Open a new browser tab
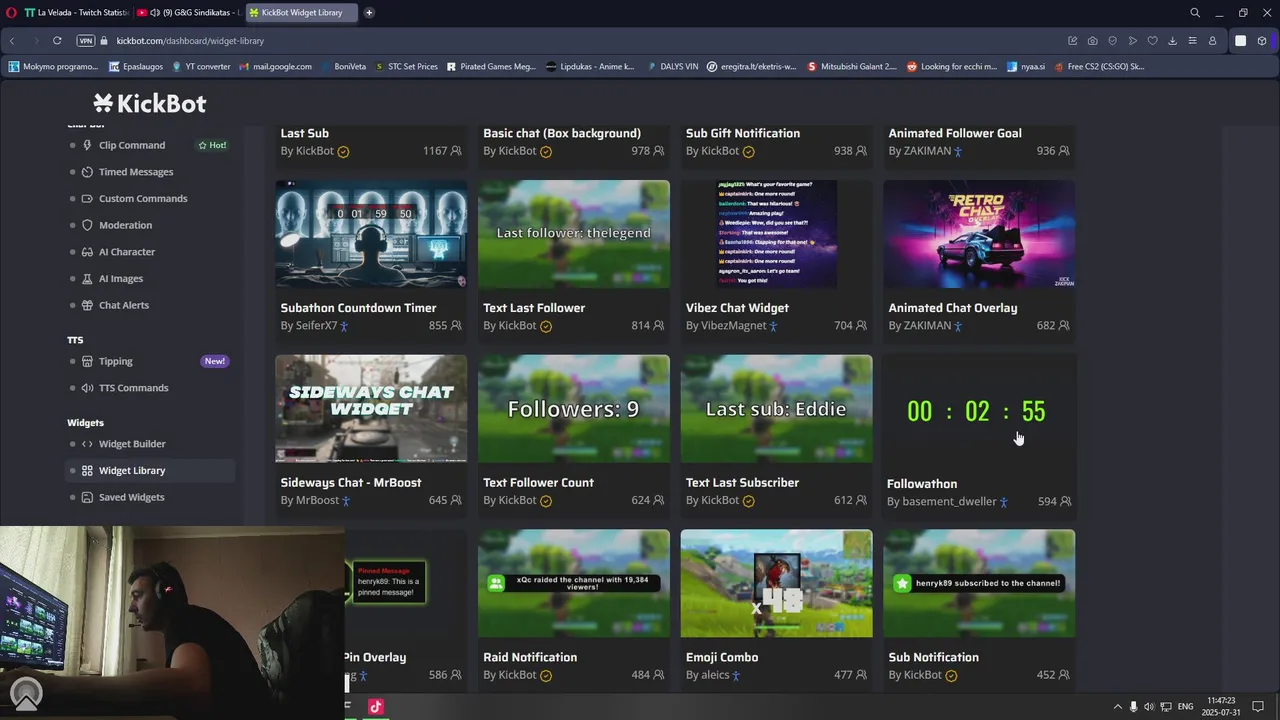This screenshot has height=720, width=1280. coord(369,13)
